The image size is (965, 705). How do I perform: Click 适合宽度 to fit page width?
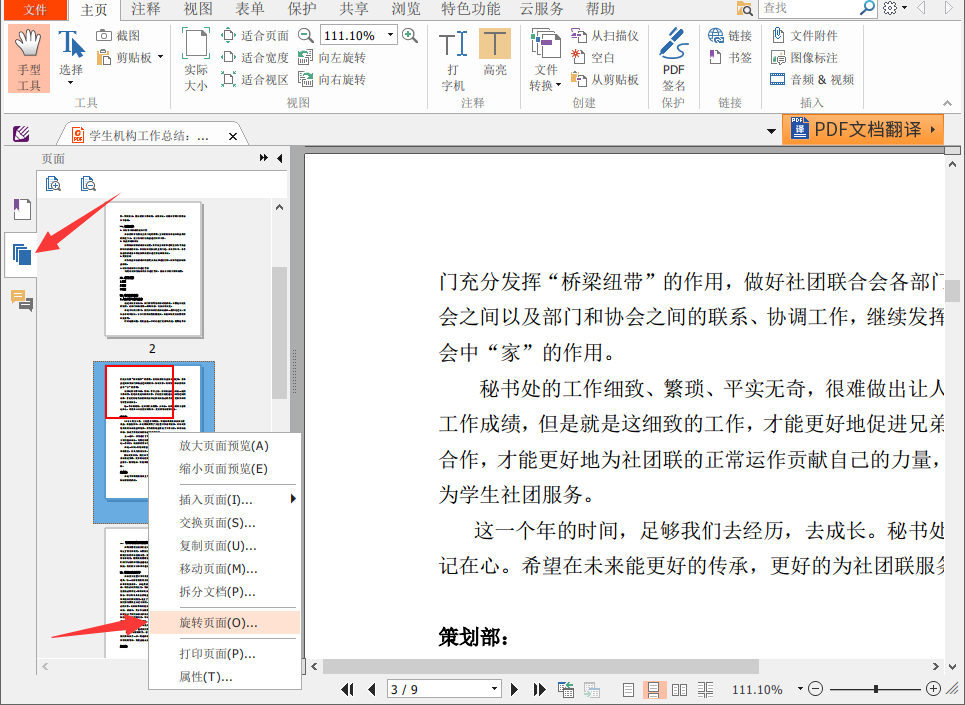[x=256, y=56]
